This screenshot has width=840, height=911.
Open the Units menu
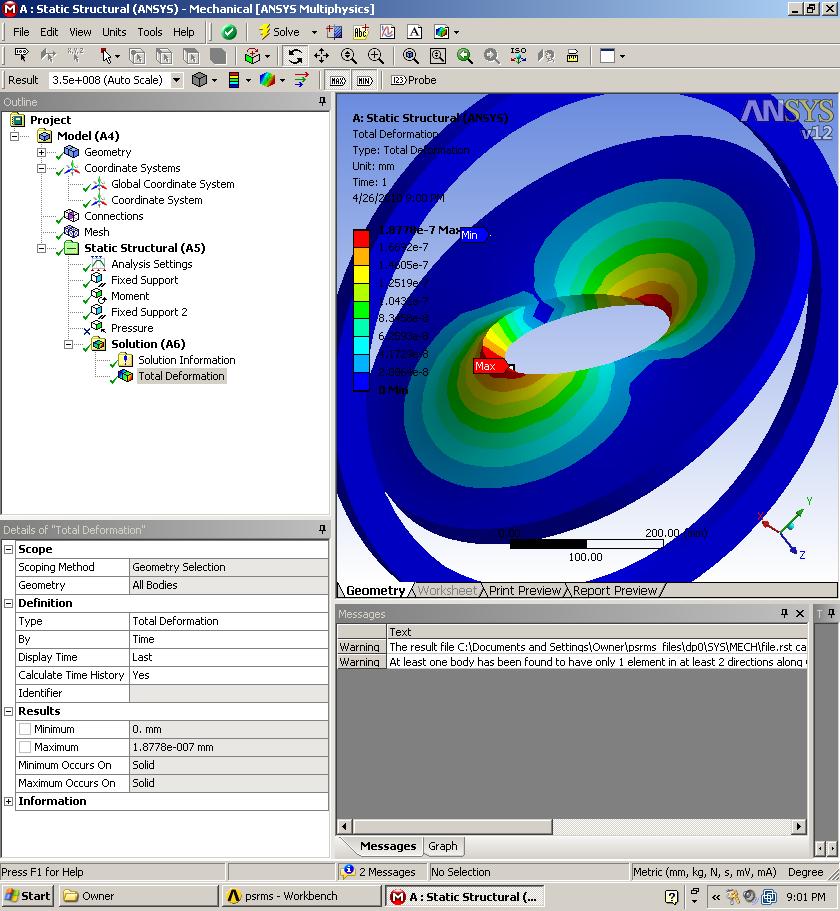tap(114, 32)
